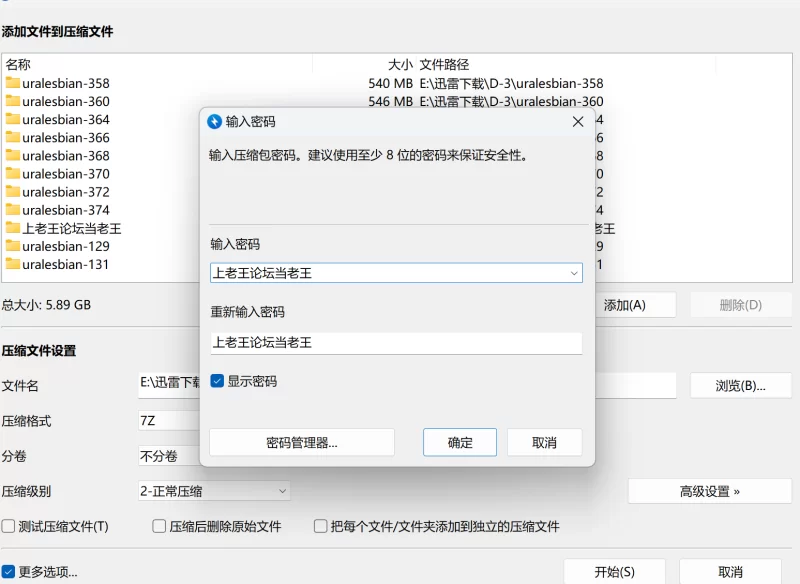This screenshot has width=800, height=584.
Task: Click the 确定 button
Action: tap(460, 442)
